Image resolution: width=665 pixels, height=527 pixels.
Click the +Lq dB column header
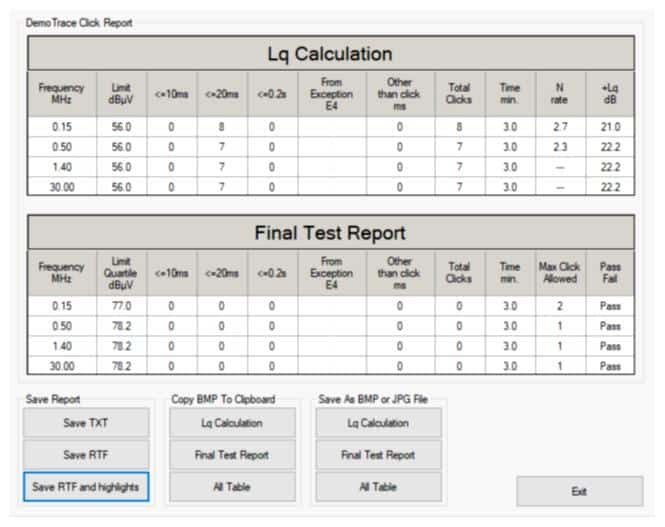[610, 94]
